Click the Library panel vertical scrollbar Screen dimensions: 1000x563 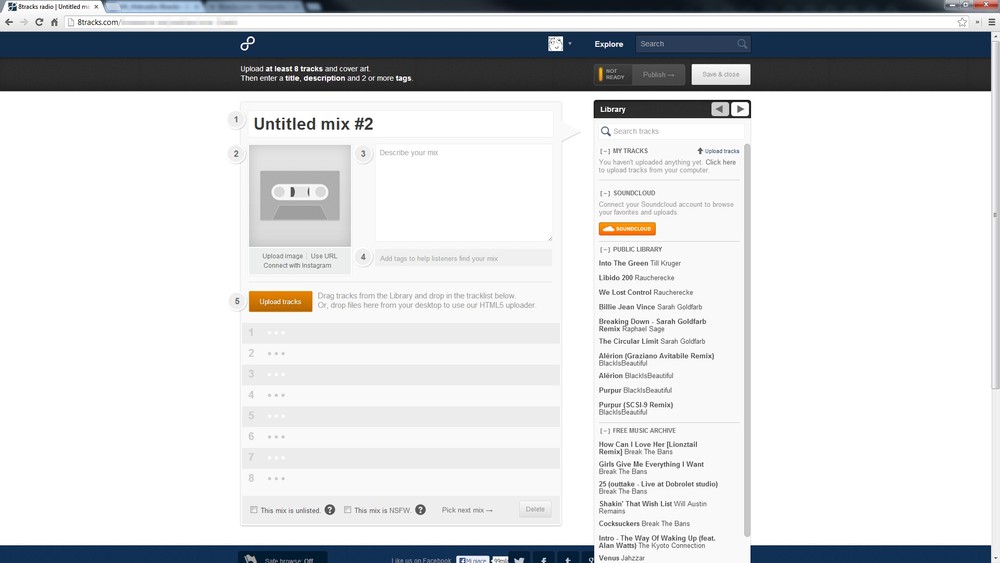[747, 340]
